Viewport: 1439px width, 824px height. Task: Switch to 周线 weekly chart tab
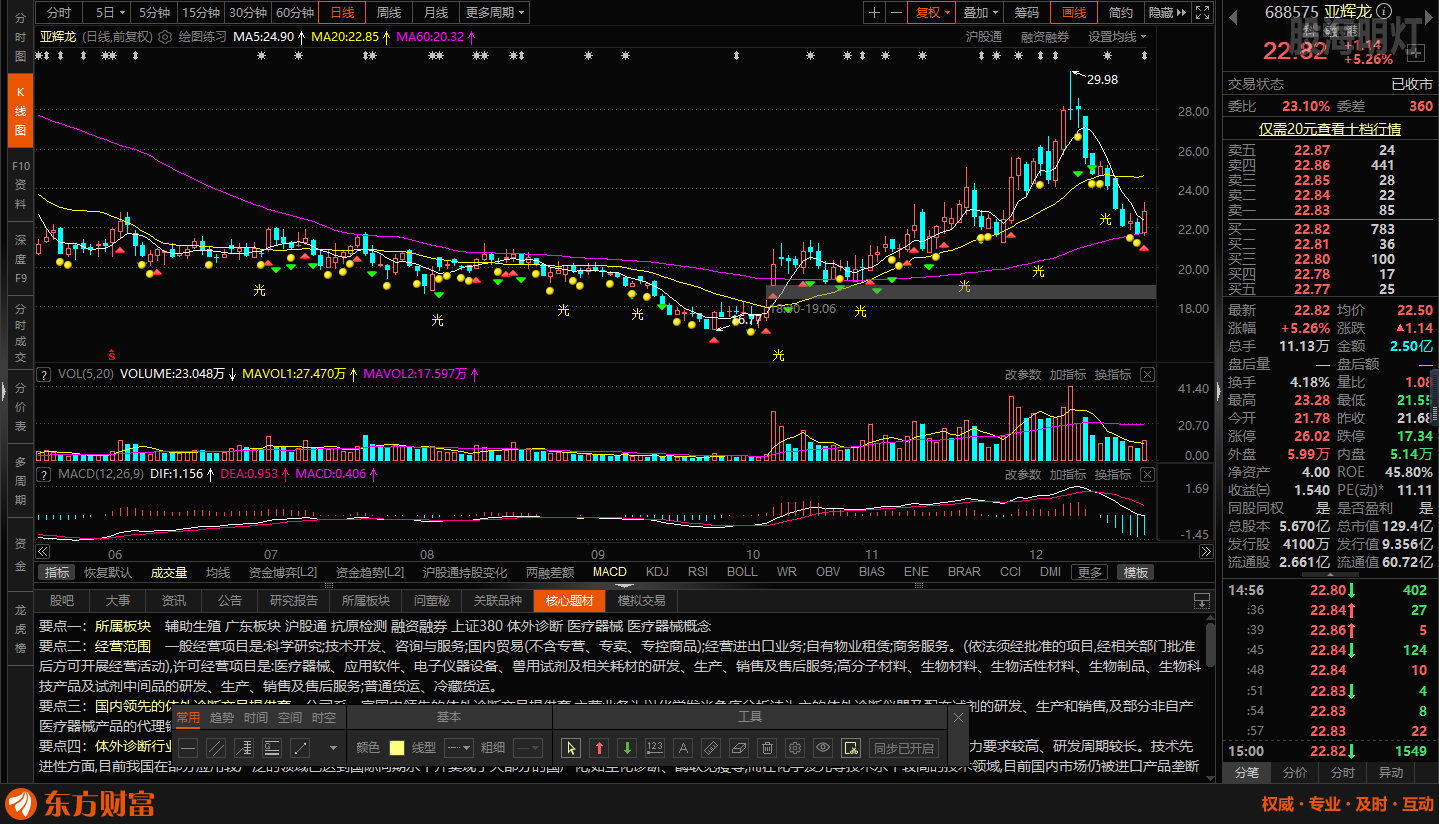point(389,12)
